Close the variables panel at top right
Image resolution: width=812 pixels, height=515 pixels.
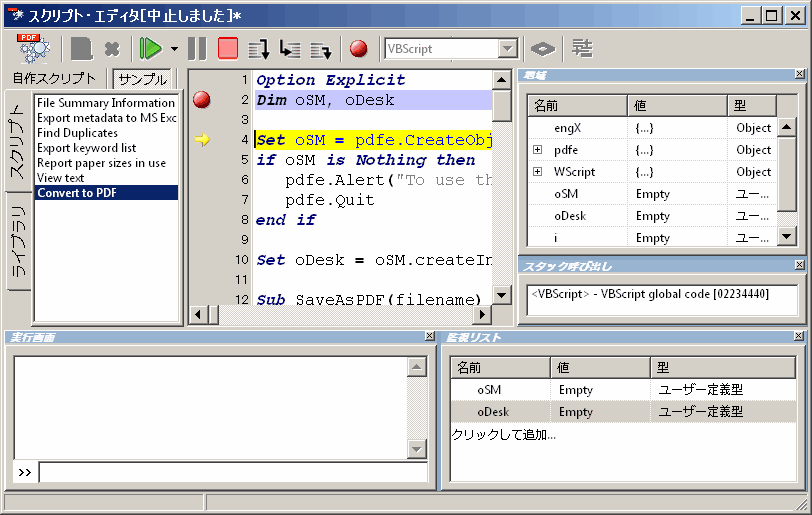pyautogui.click(x=800, y=75)
